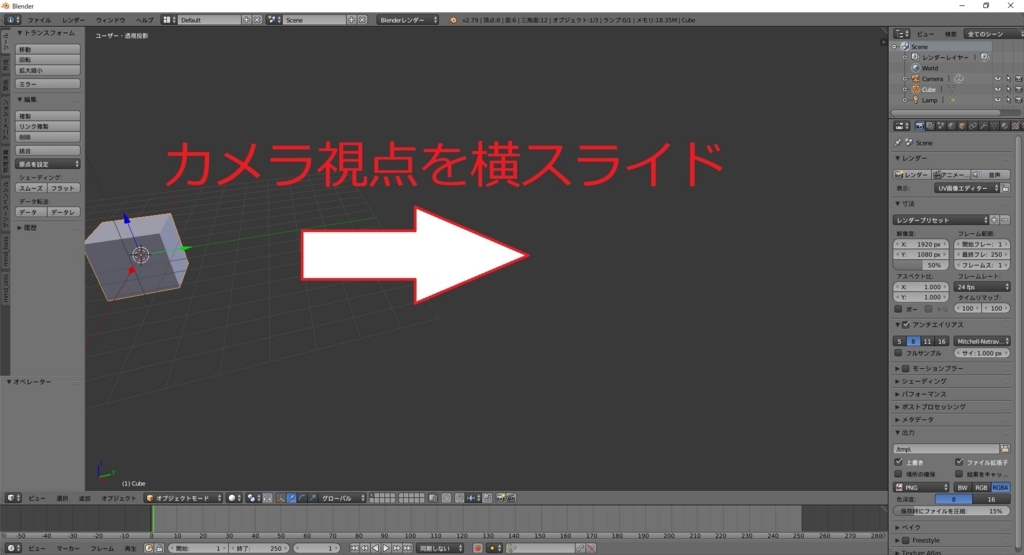Open the マーカー menu in timeline
Image resolution: width=1024 pixels, height=555 pixels.
tap(68, 548)
